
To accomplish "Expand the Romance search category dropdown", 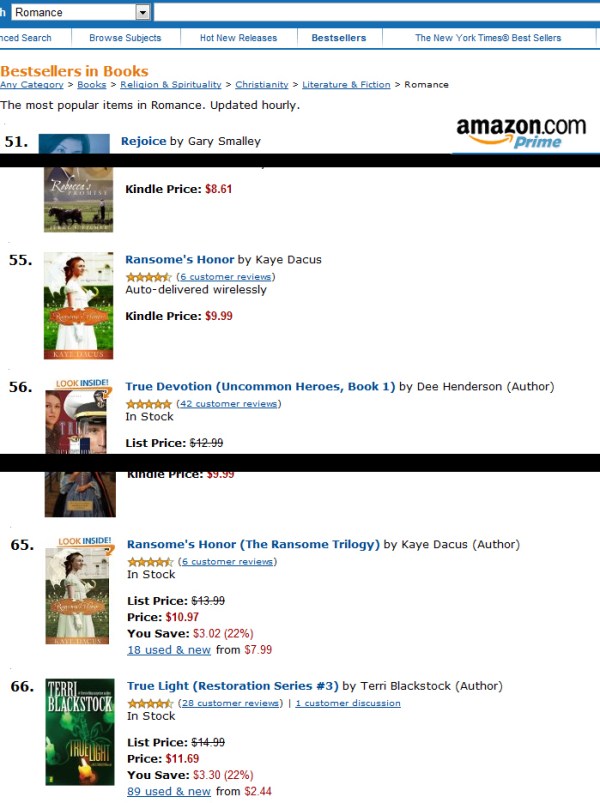I will pyautogui.click(x=143, y=12).
